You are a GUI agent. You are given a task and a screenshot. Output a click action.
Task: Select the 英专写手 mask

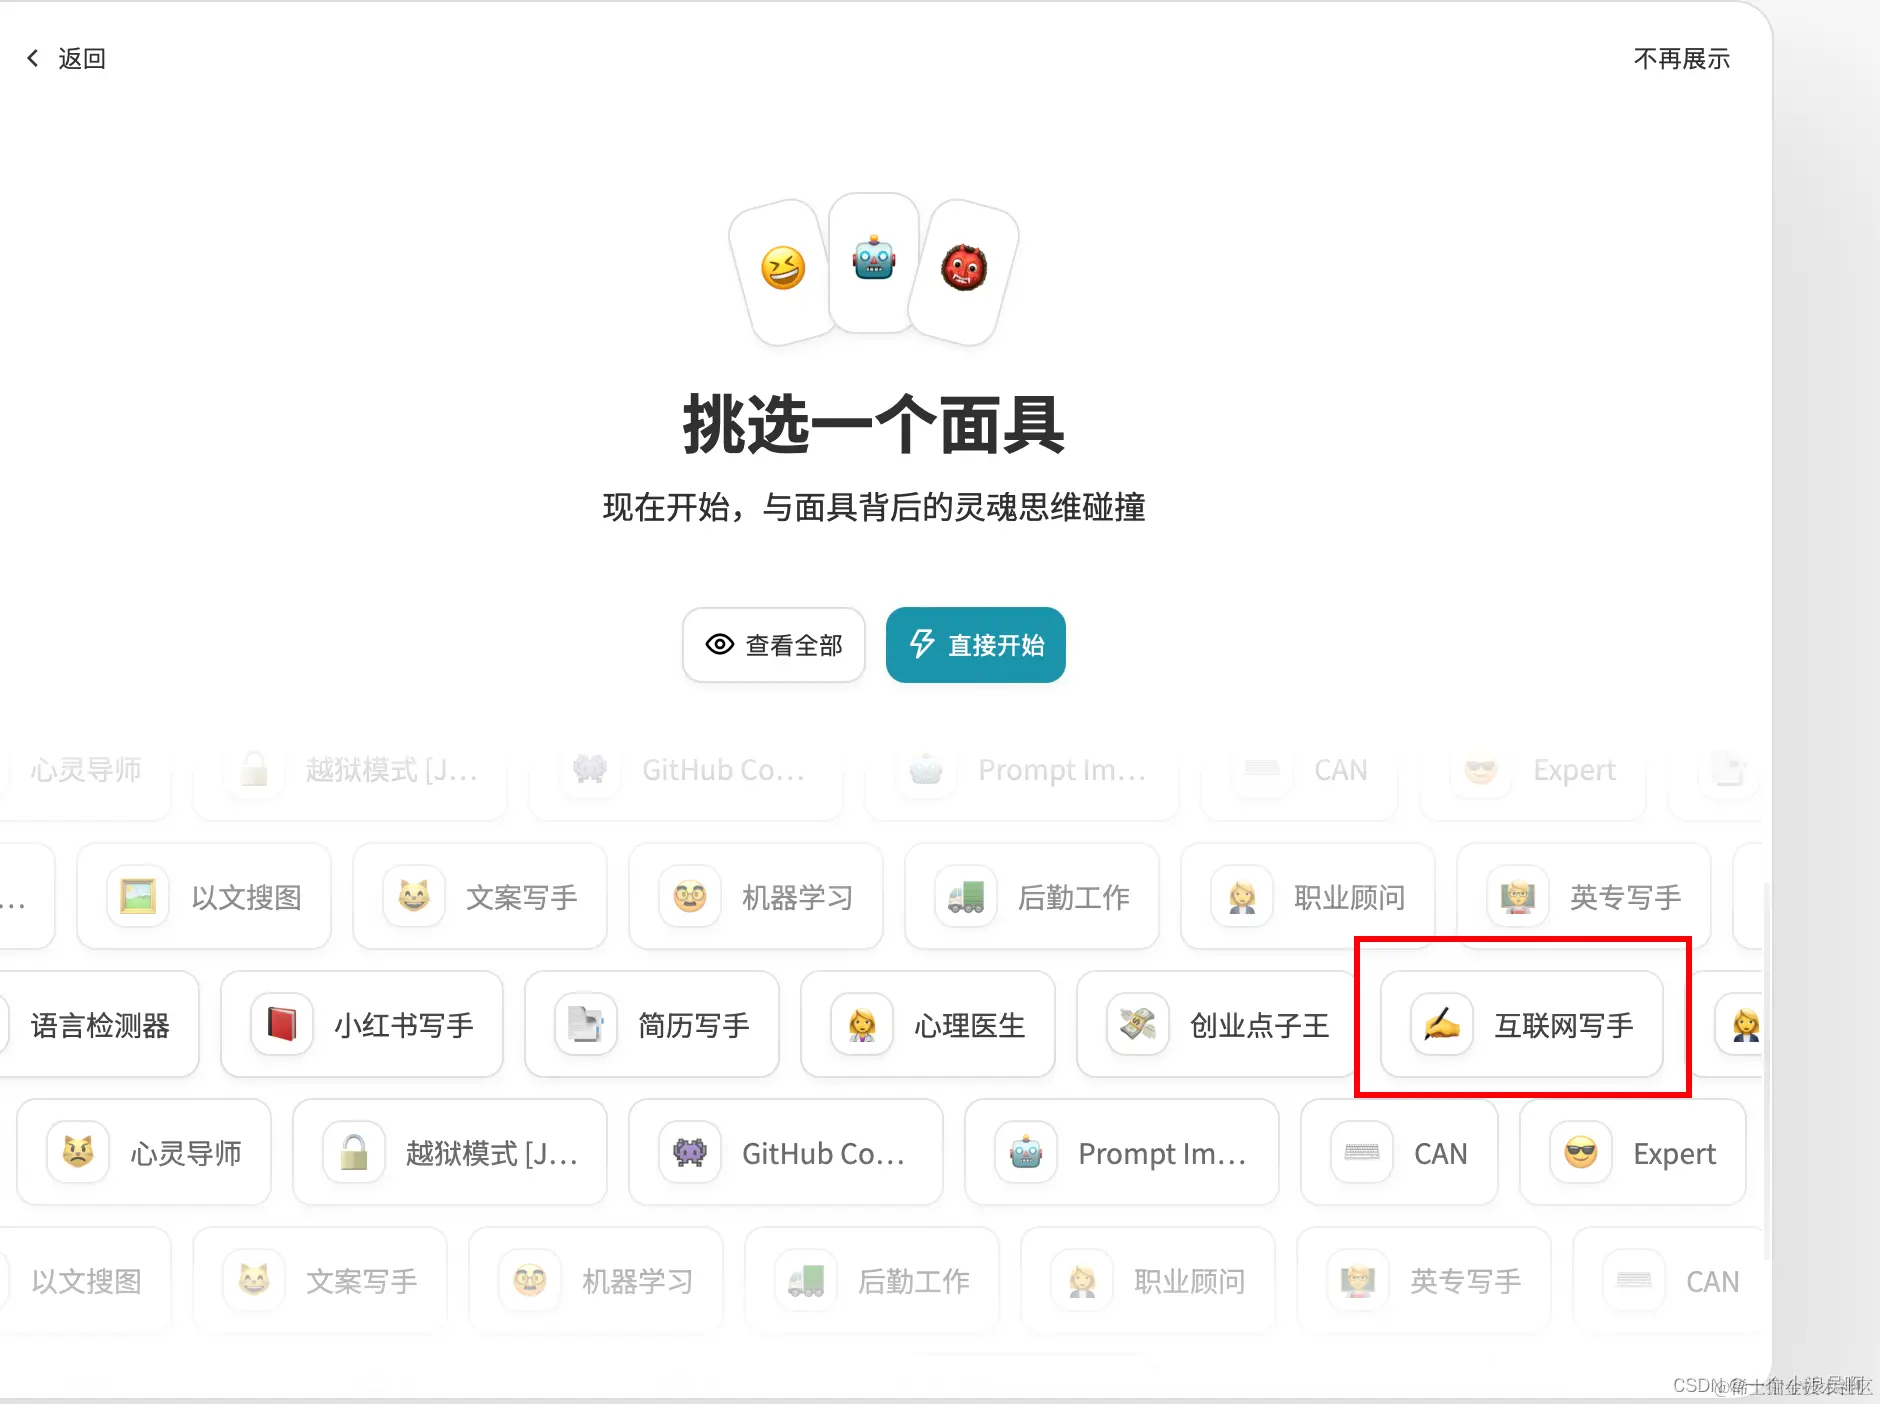pos(1584,897)
